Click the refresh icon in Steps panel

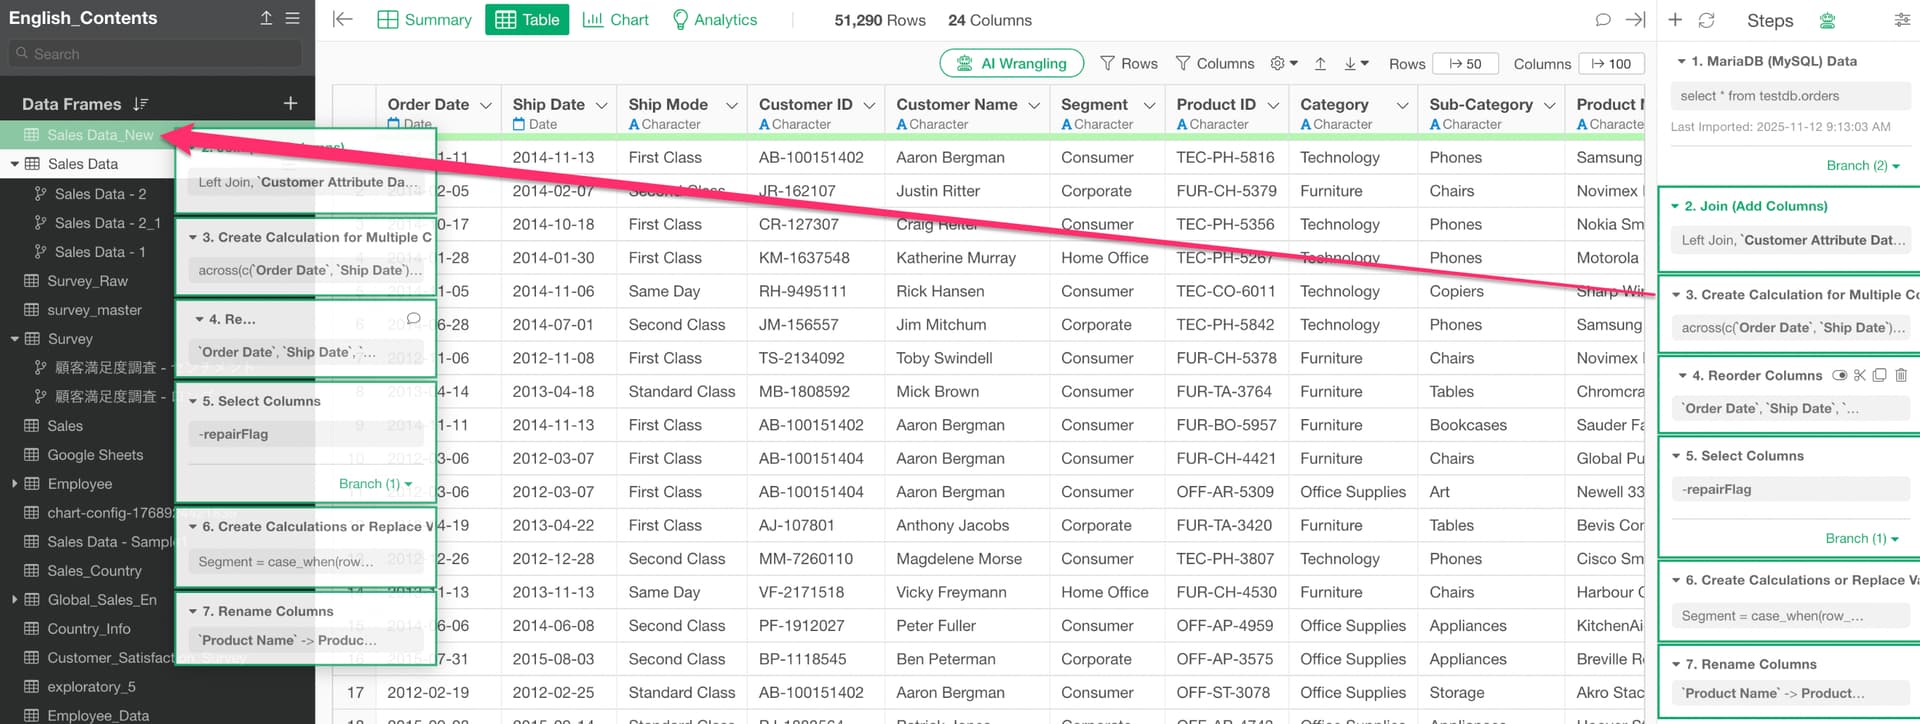click(x=1707, y=20)
